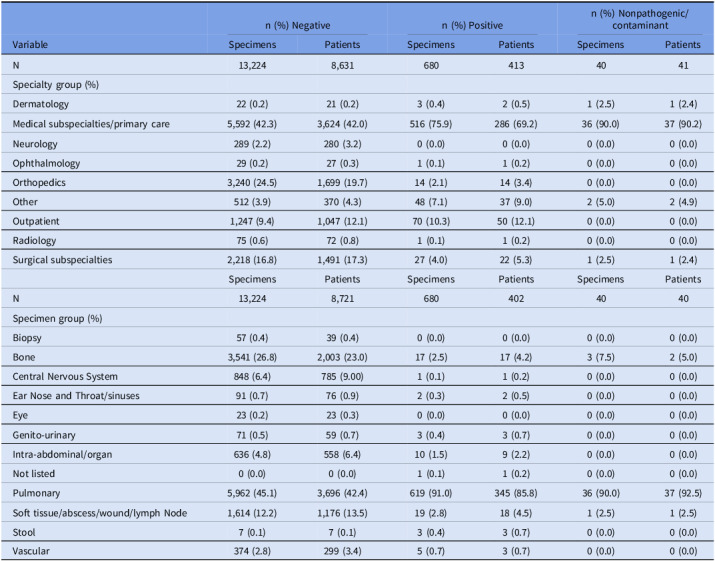The width and height of the screenshot is (715, 561).
Task: Select the Central Nervous System row label
Action: point(65,377)
